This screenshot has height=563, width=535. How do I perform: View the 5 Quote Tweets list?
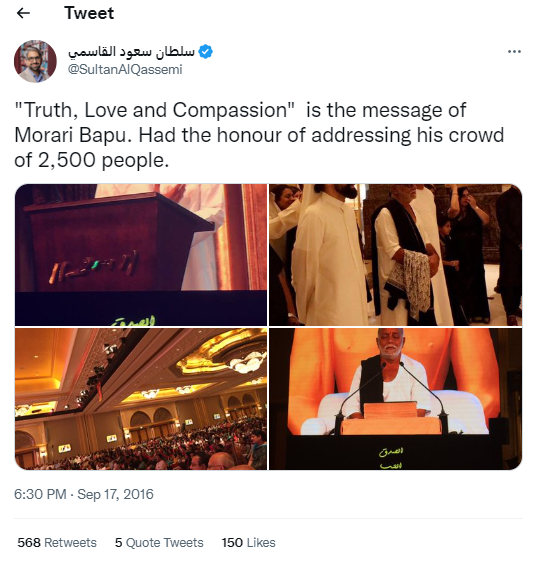(159, 543)
